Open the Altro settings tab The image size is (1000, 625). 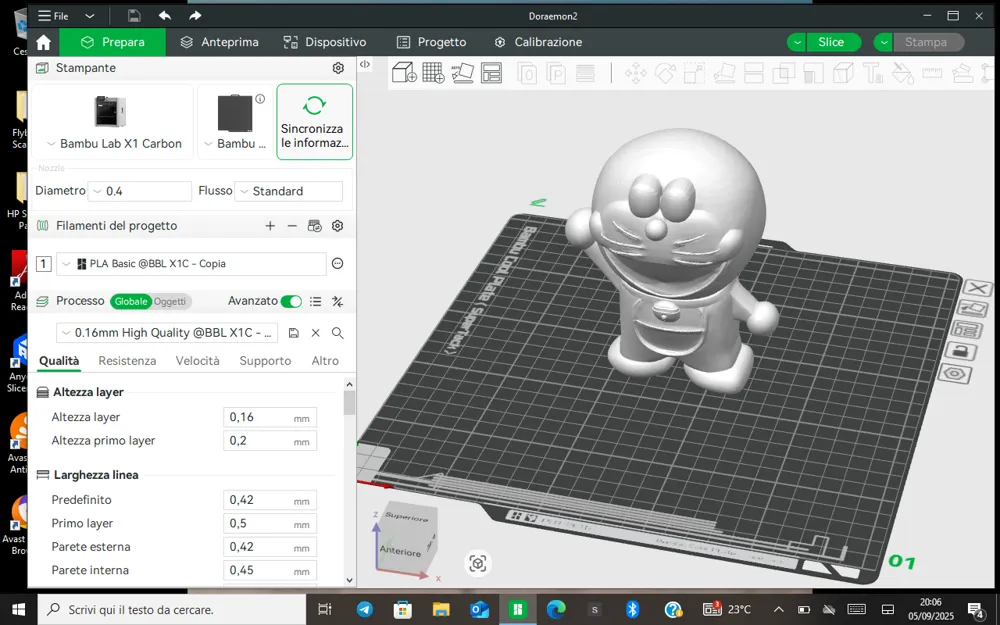325,360
